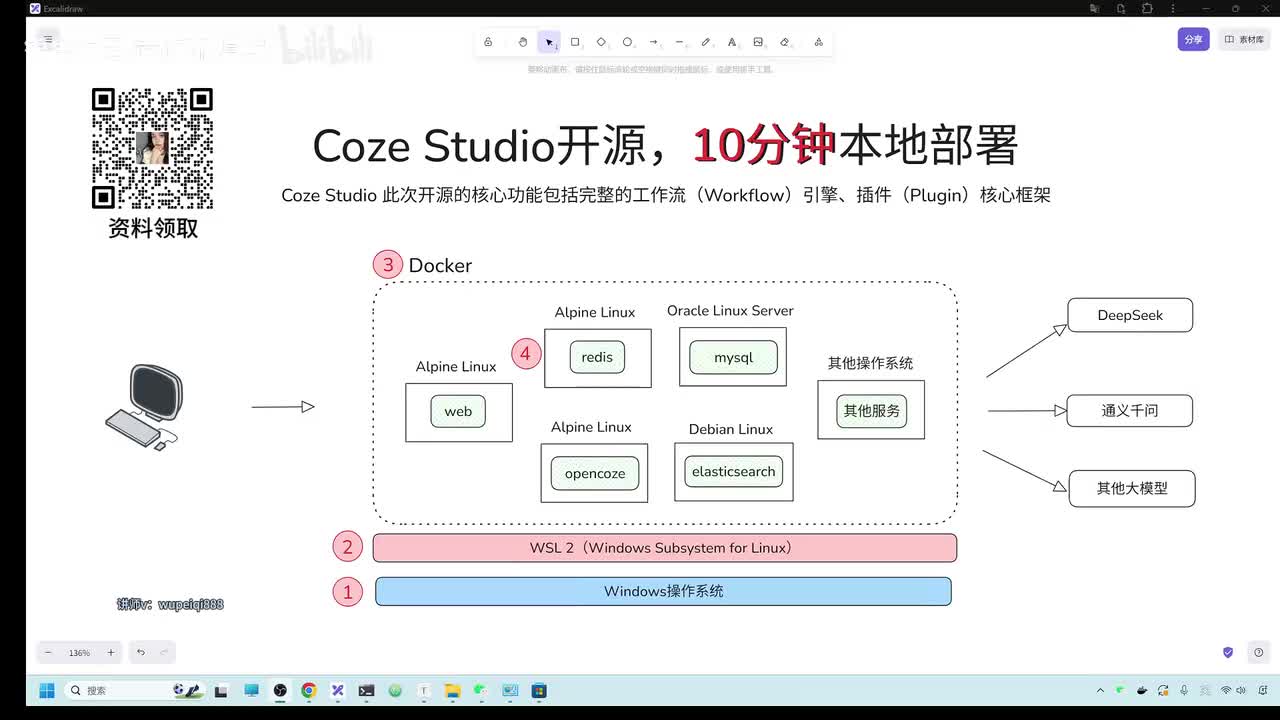Select the Ellipse shape tool
1280x720 pixels.
pos(627,42)
